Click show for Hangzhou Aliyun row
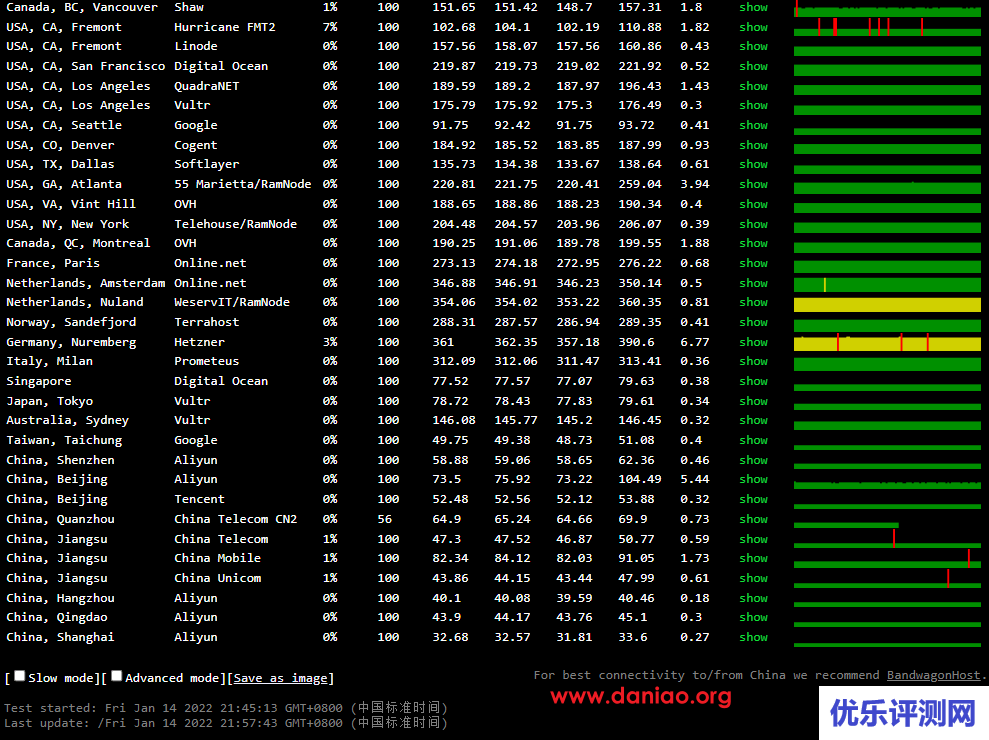Screen dimensions: 989x740 pos(754,598)
